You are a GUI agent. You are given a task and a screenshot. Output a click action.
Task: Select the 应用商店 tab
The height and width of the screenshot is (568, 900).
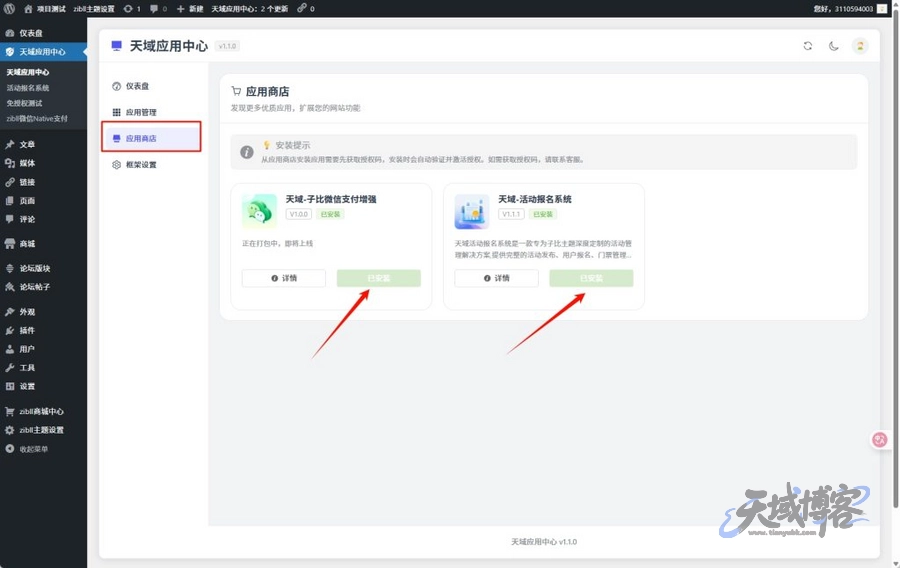coord(152,138)
